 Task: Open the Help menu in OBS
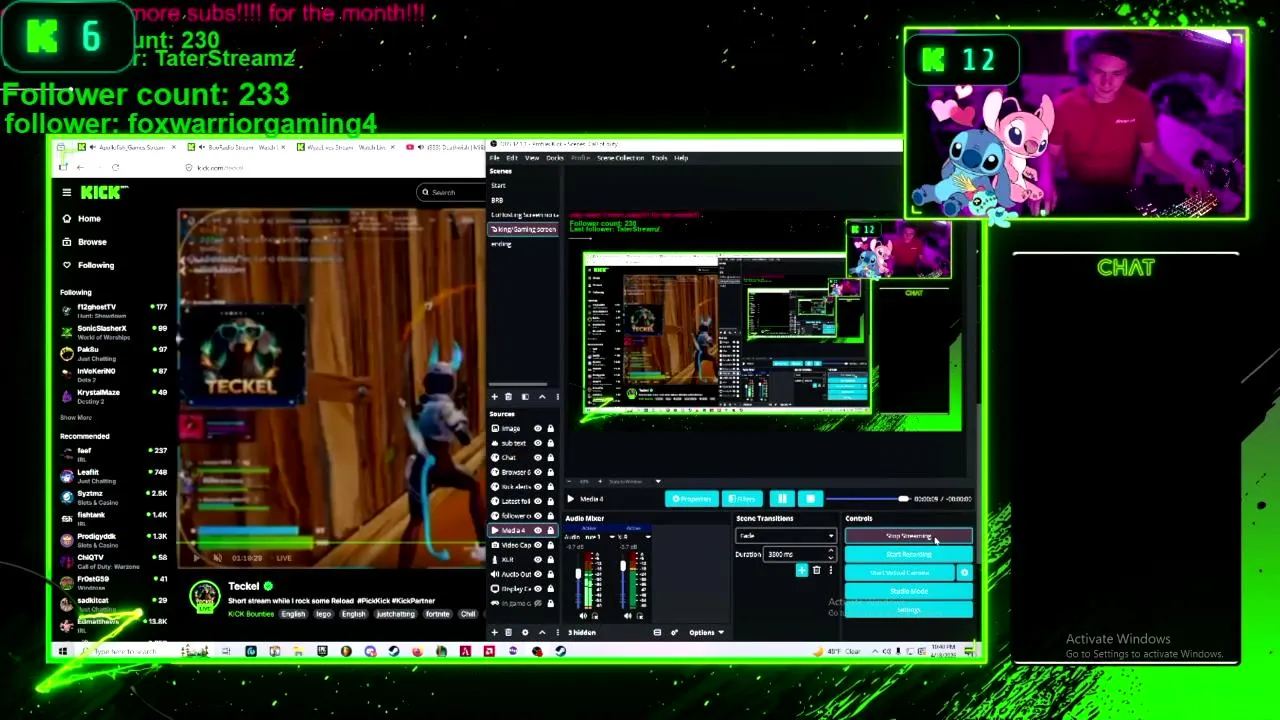681,158
